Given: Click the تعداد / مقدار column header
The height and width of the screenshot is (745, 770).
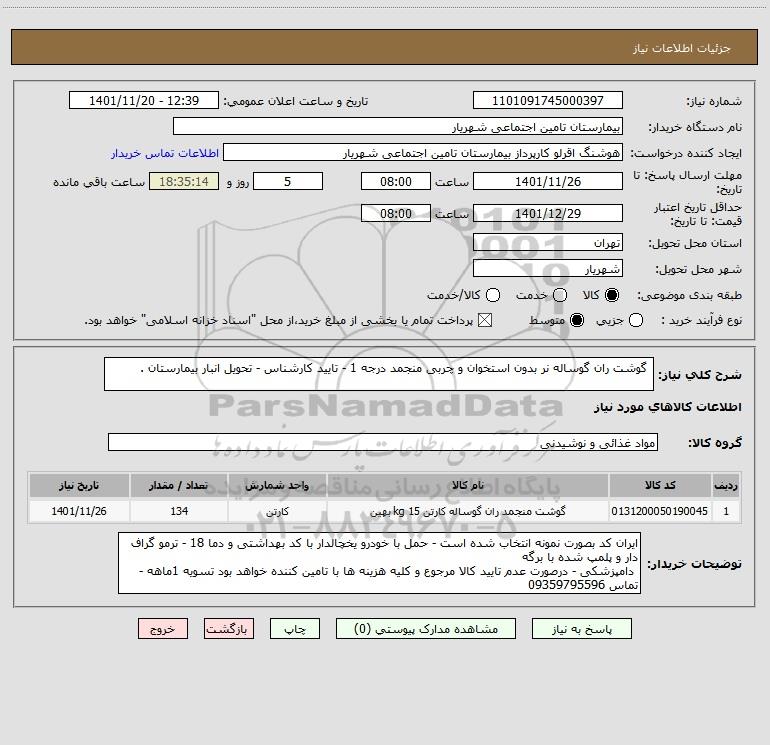Looking at the screenshot, I should 179,485.
